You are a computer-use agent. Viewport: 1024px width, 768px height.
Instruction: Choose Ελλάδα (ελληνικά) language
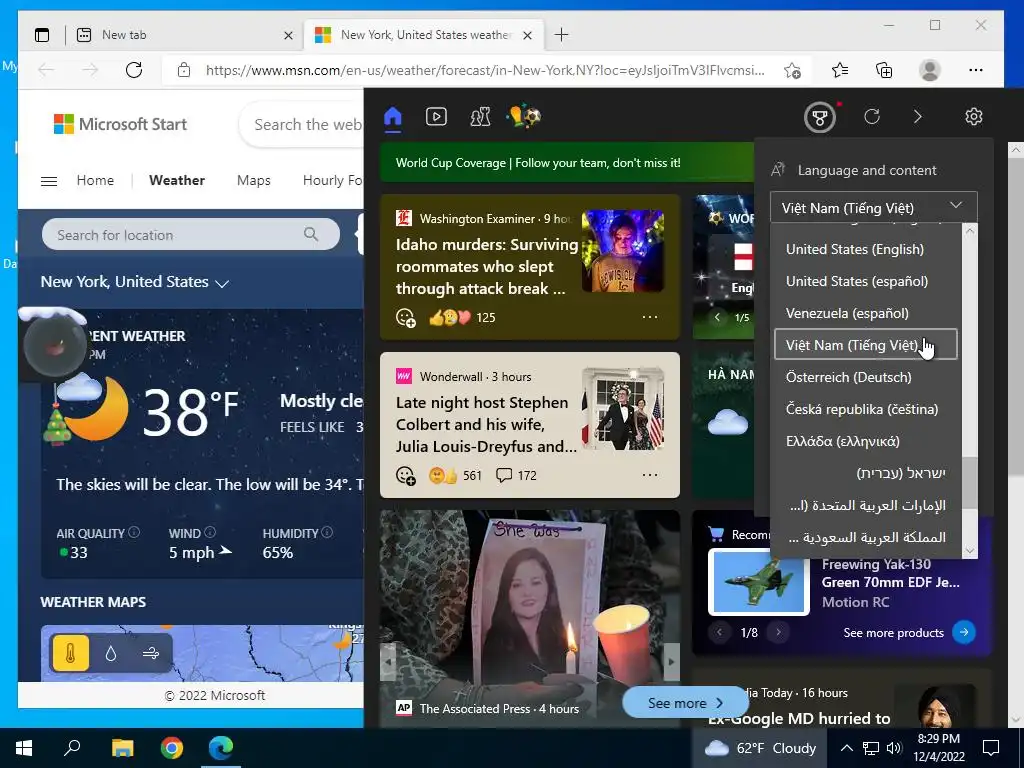[x=866, y=441]
